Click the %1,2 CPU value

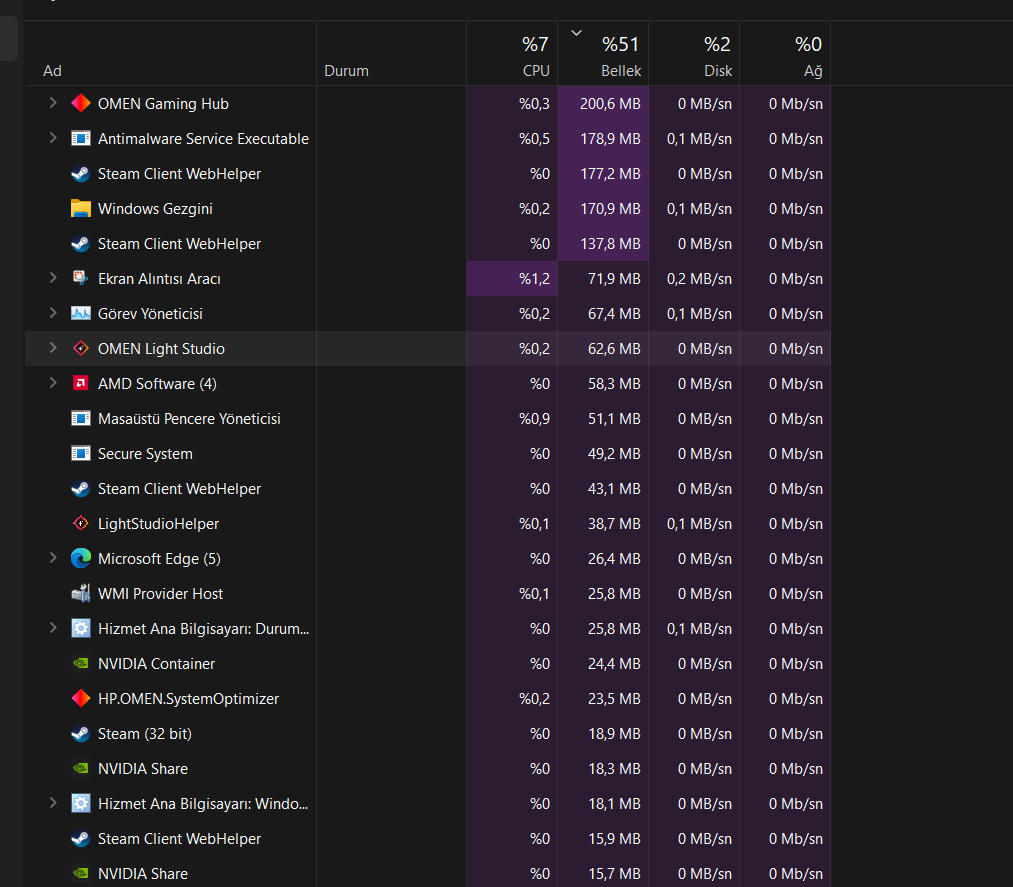click(x=534, y=279)
